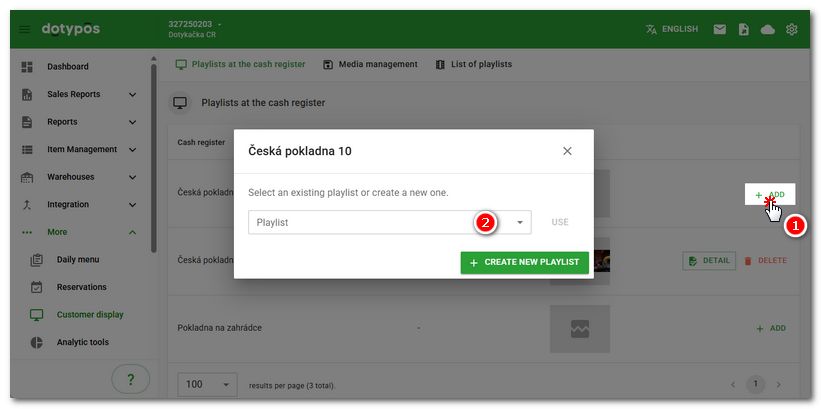Click the Pokladna na zahrádce image placeholder
Image resolution: width=821 pixels, height=409 pixels.
(579, 328)
